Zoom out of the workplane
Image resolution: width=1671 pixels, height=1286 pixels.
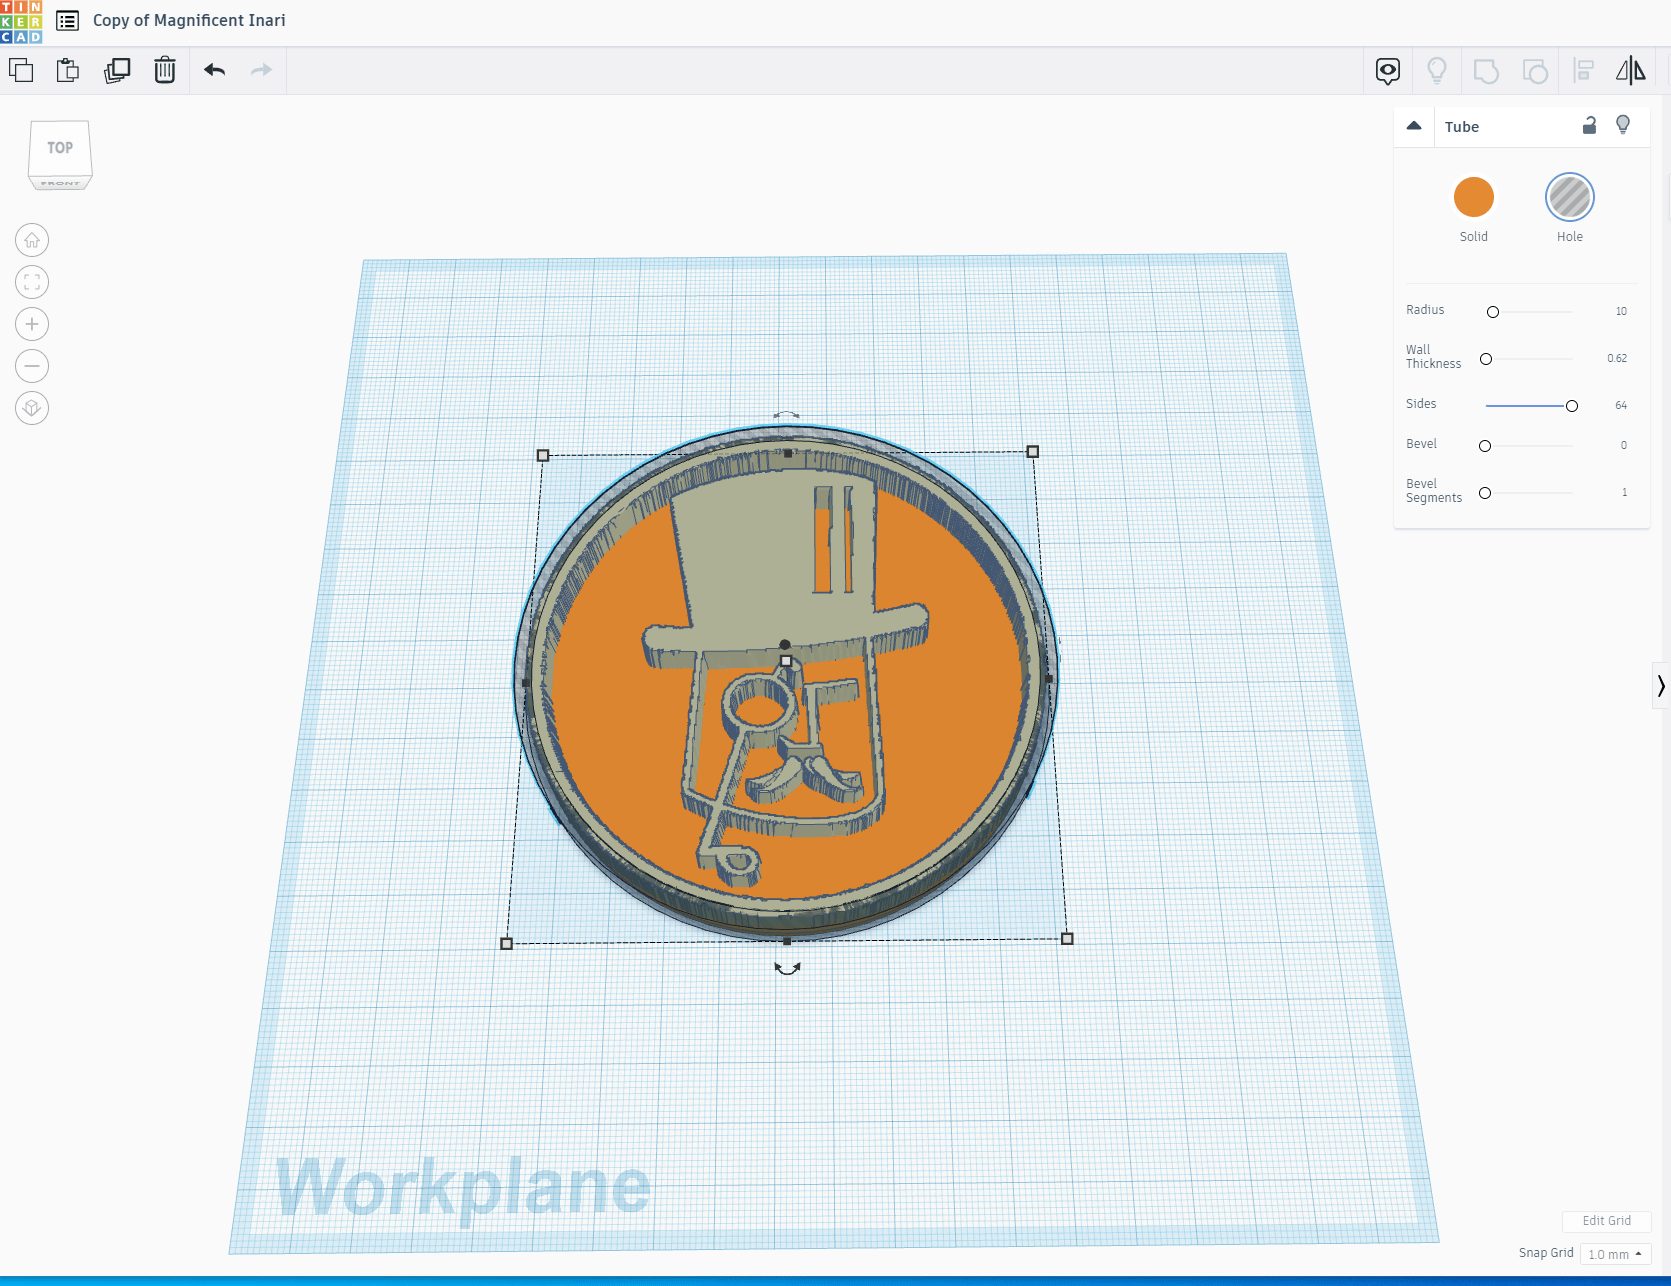pos(32,366)
